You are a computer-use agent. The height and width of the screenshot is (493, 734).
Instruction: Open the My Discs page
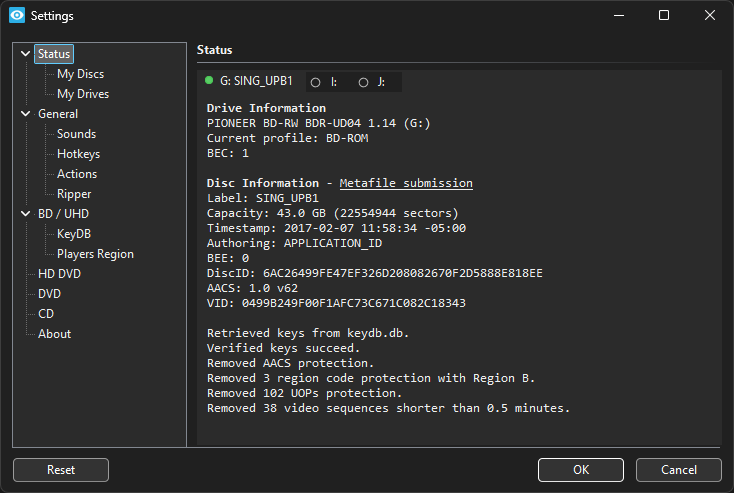(x=81, y=74)
